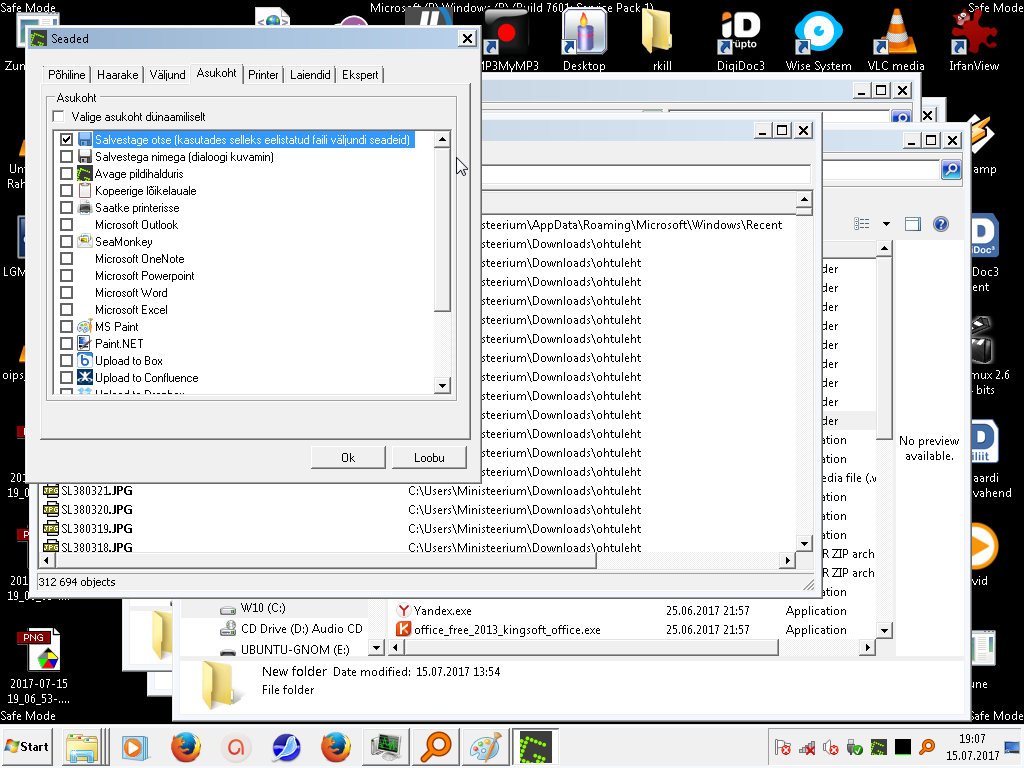Select the Väljund tab

(167, 75)
